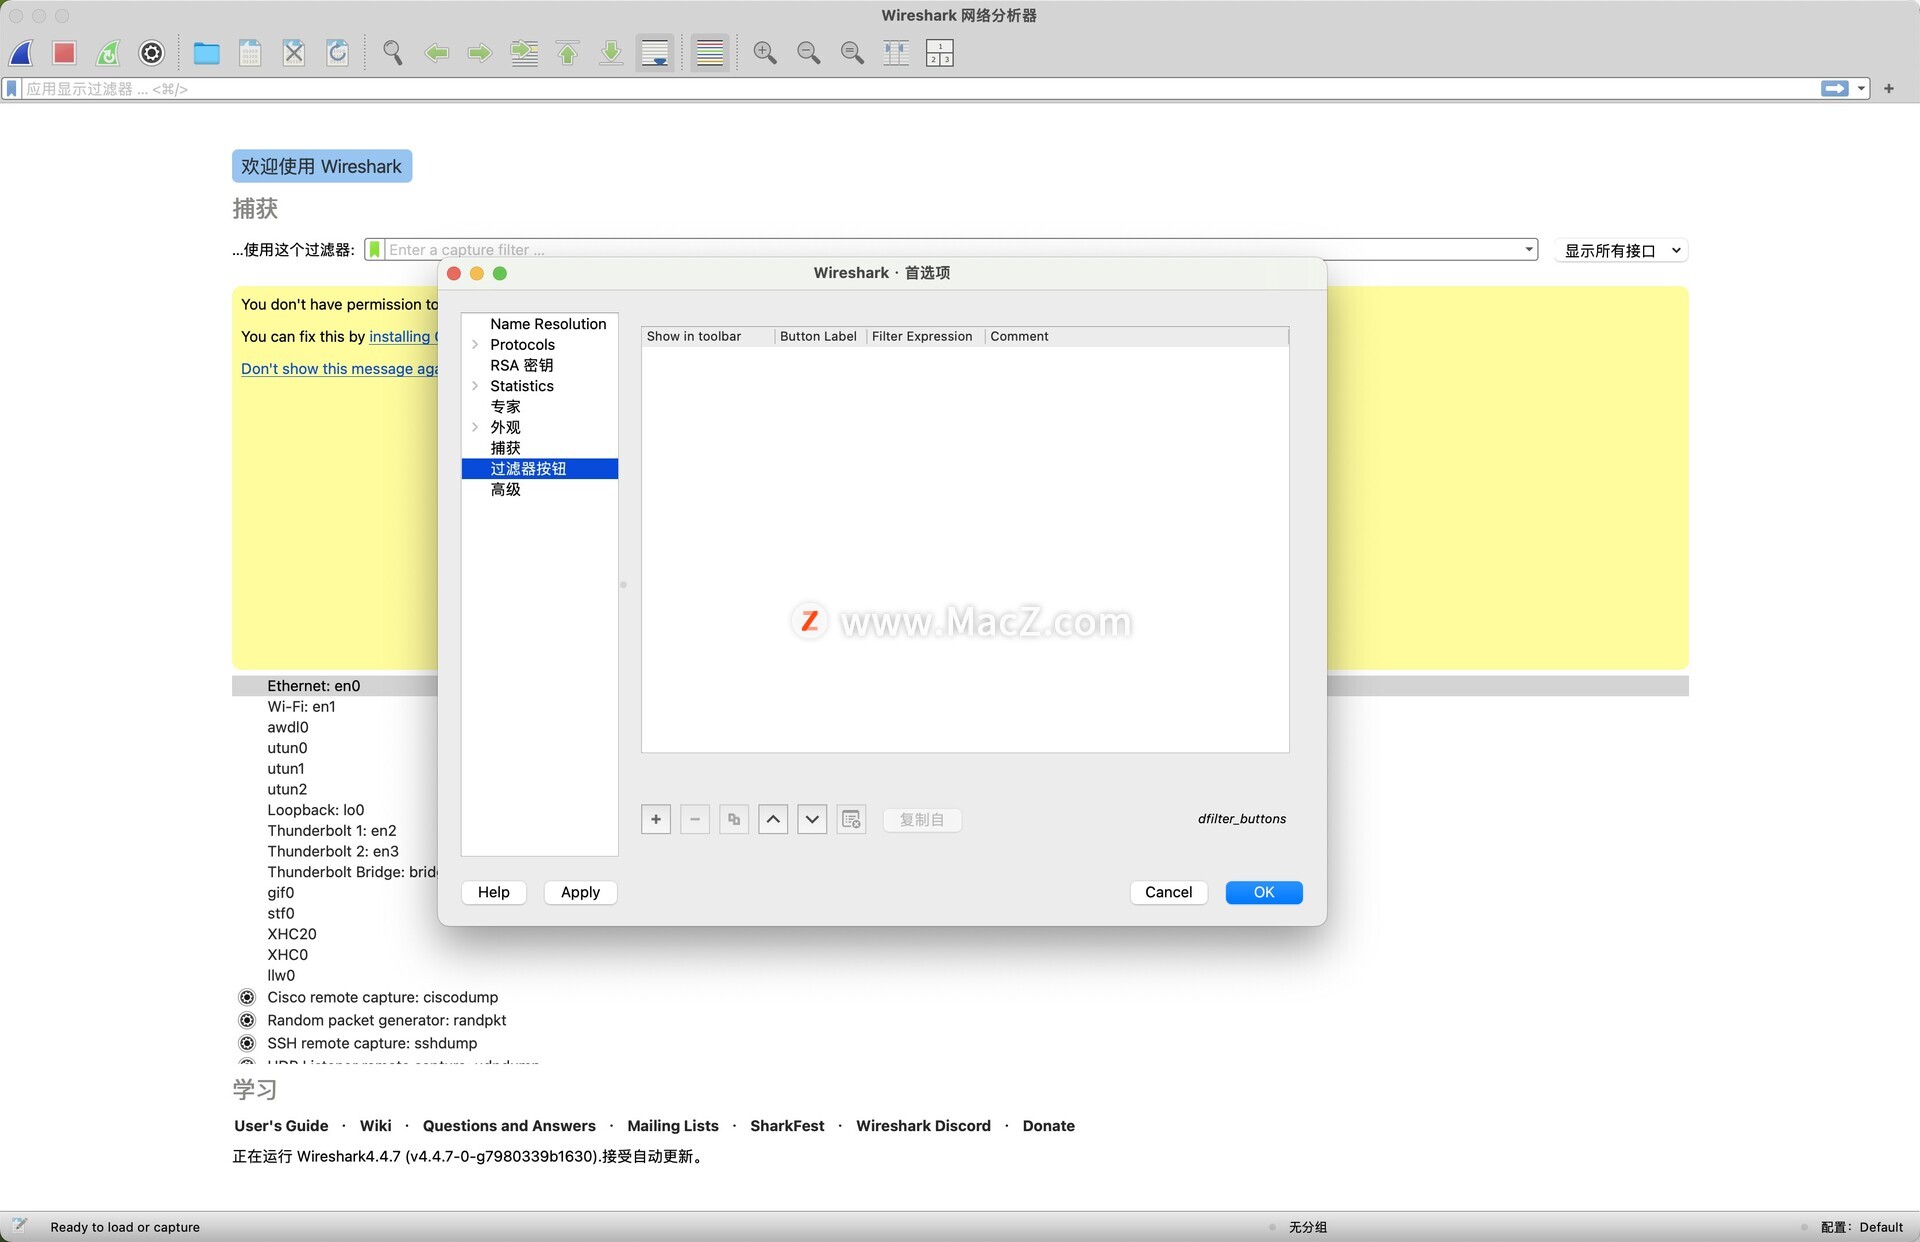Click capture file properties status icon
1920x1242 pixels.
pyautogui.click(x=18, y=1227)
